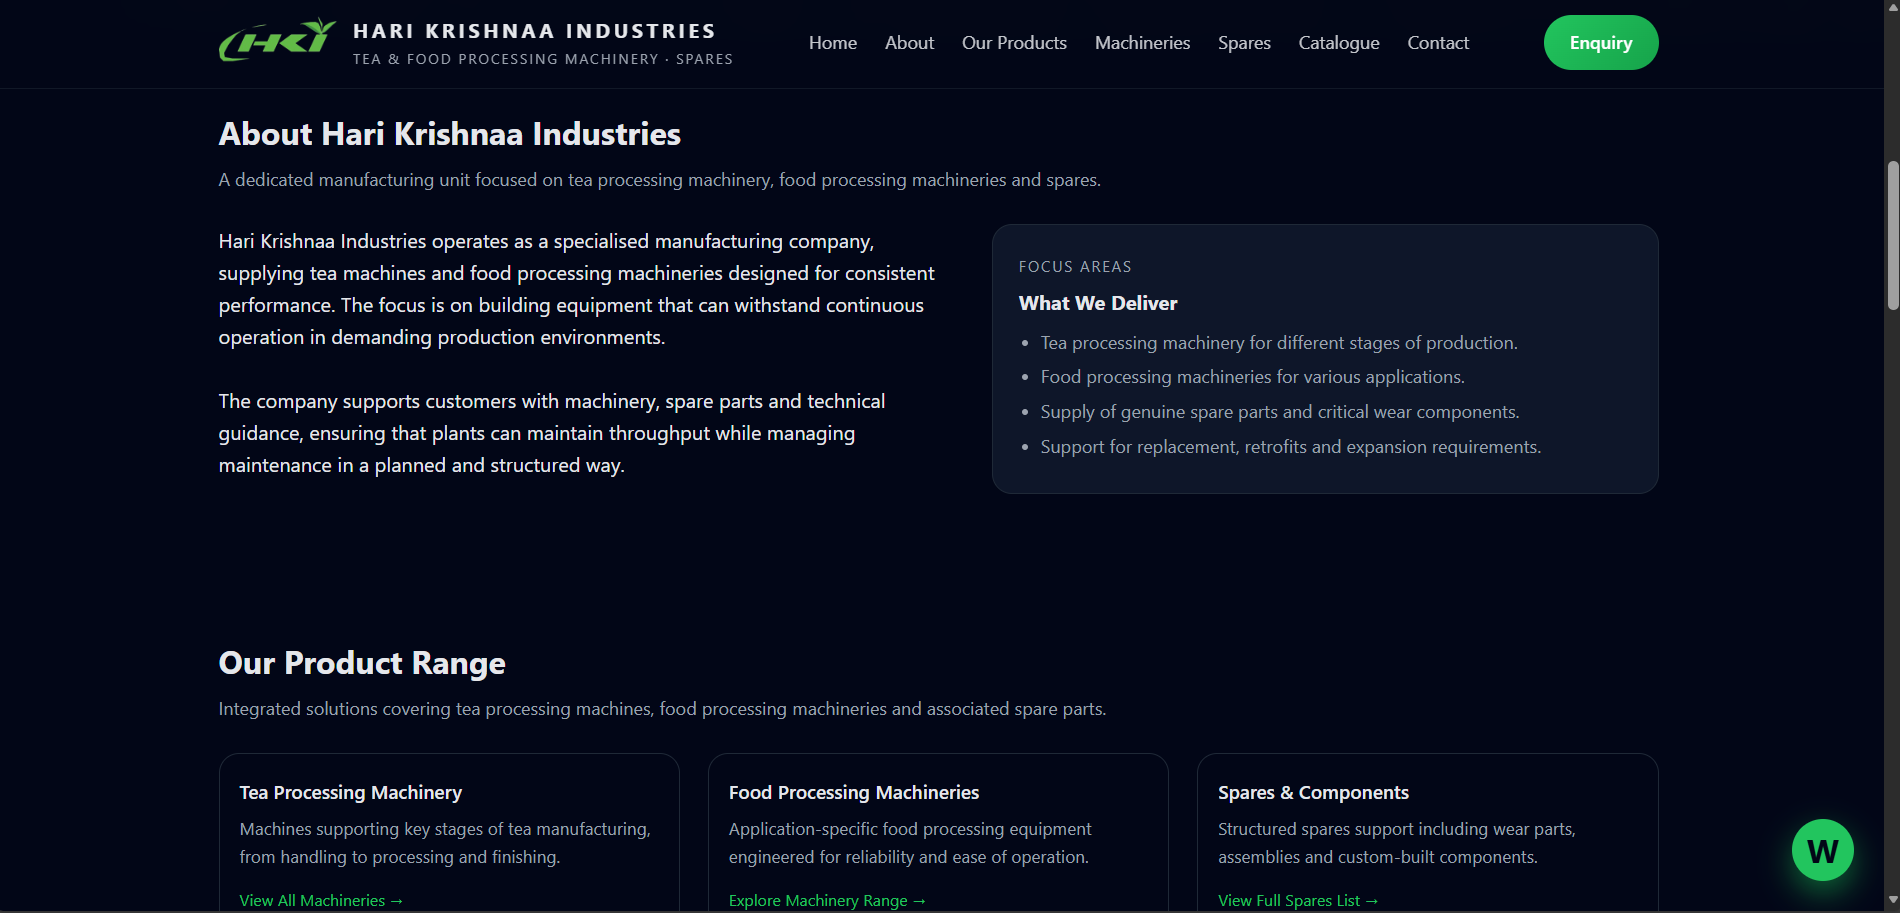Open the View Full Spares List link

[1297, 900]
